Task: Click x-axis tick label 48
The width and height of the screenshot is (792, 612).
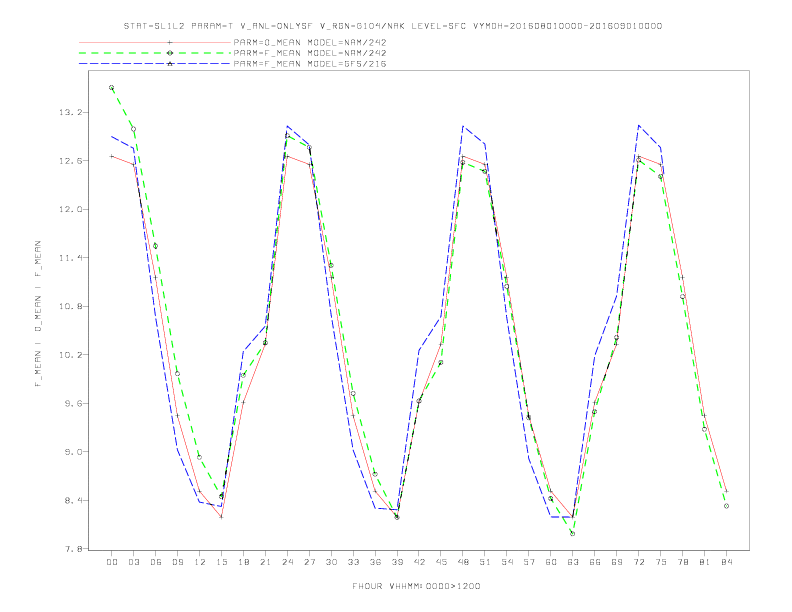Action: (463, 562)
